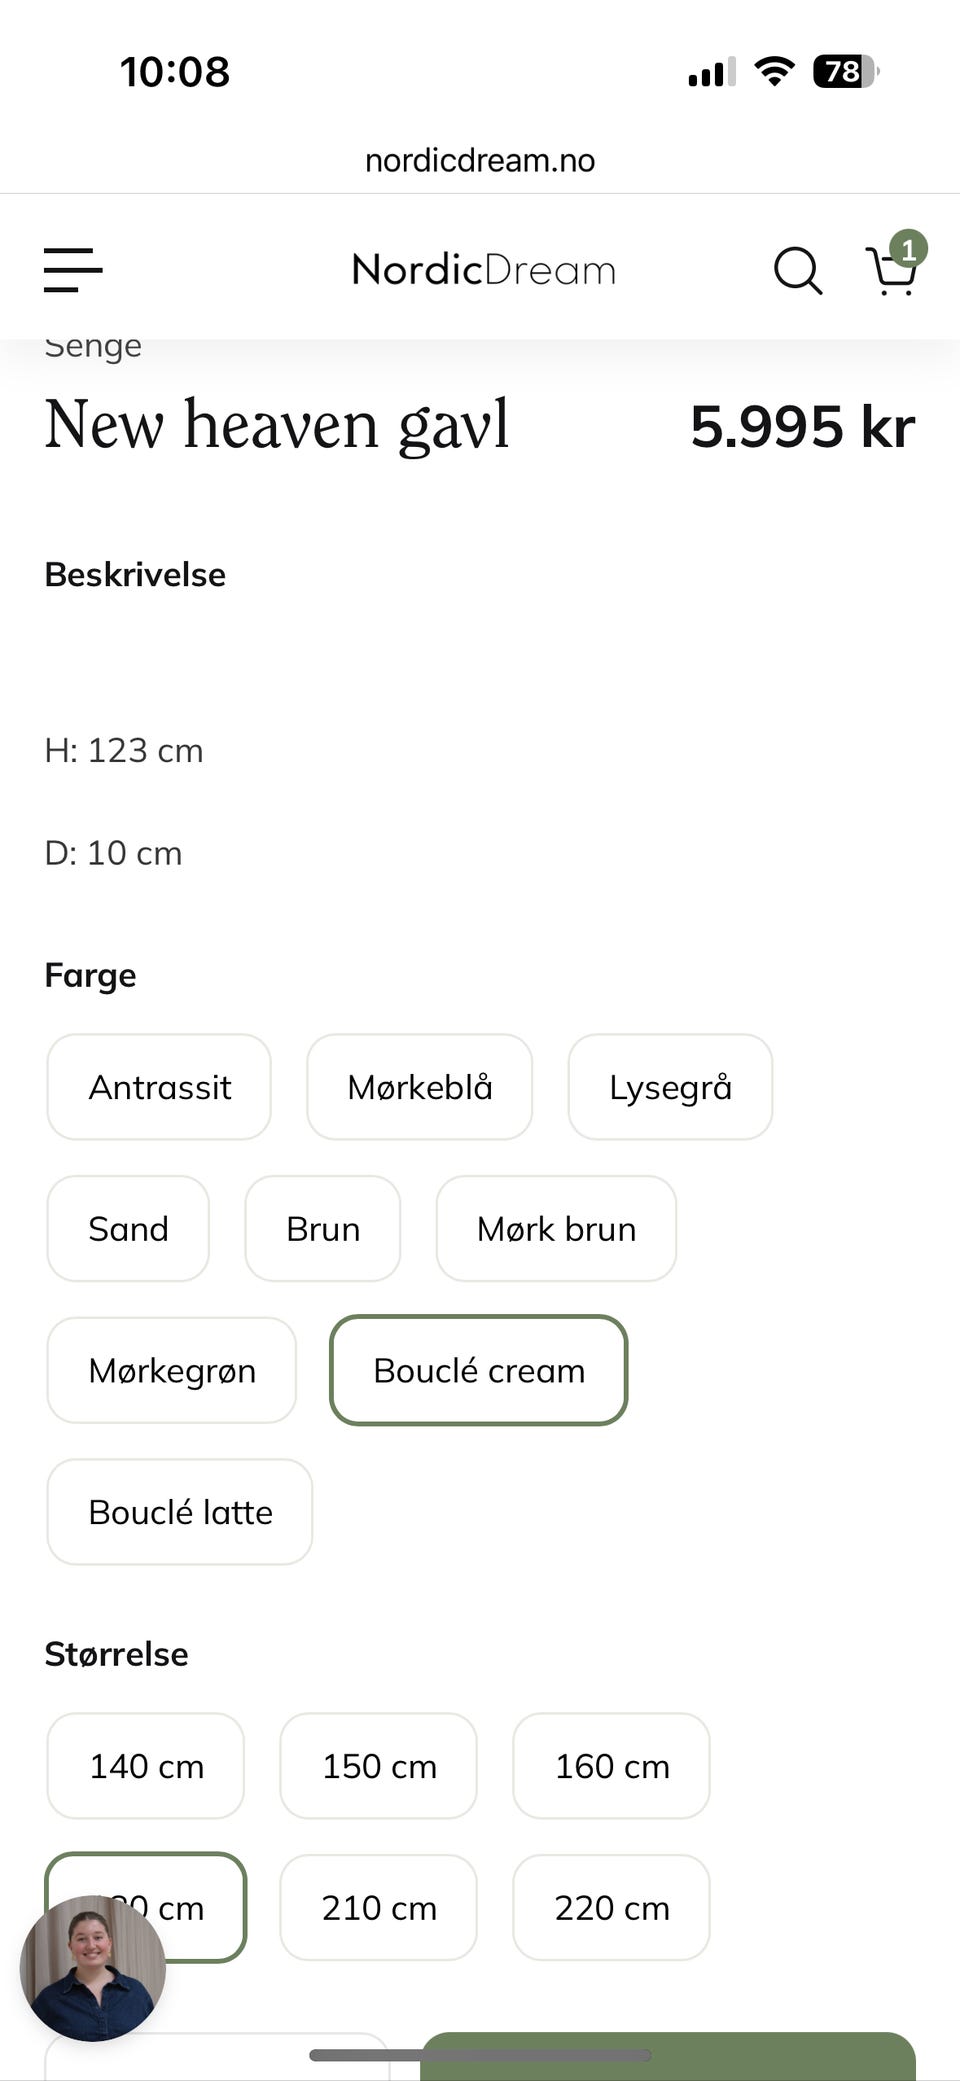960x2081 pixels.
Task: Pick the 210 cm size
Action: pyautogui.click(x=379, y=1908)
